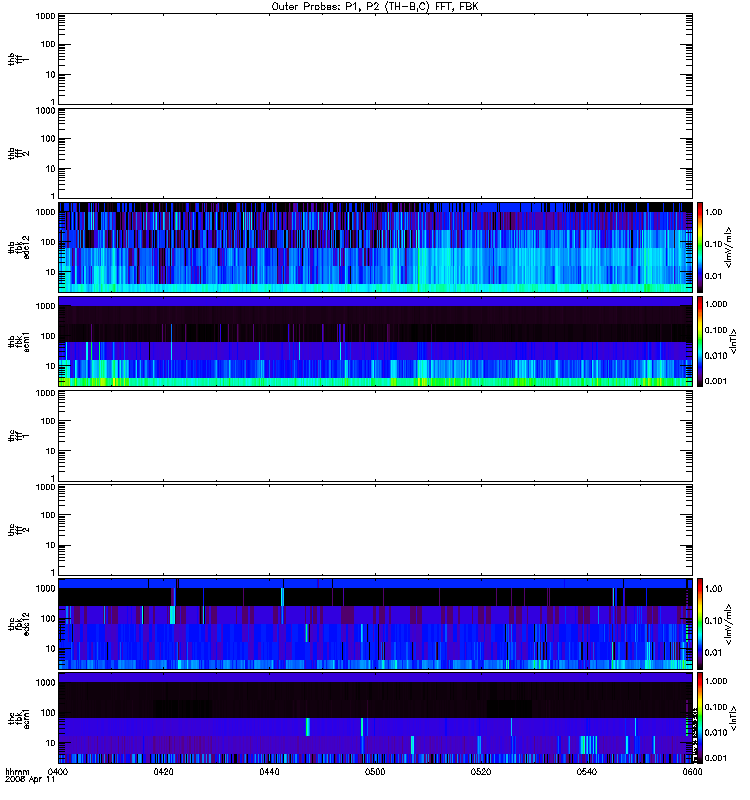Select the '0540' time axis label
Screen dimensions: 750x800
point(587,771)
